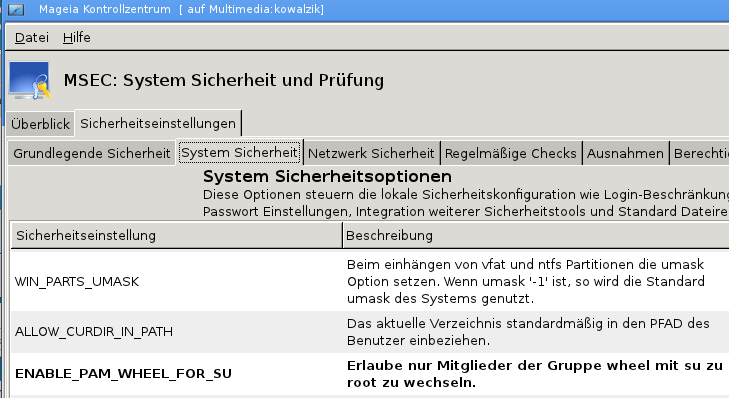Viewport: 729px width, 398px height.
Task: Select the ALLOW_CURDIR_IN_PATH row
Action: (x=370, y=332)
